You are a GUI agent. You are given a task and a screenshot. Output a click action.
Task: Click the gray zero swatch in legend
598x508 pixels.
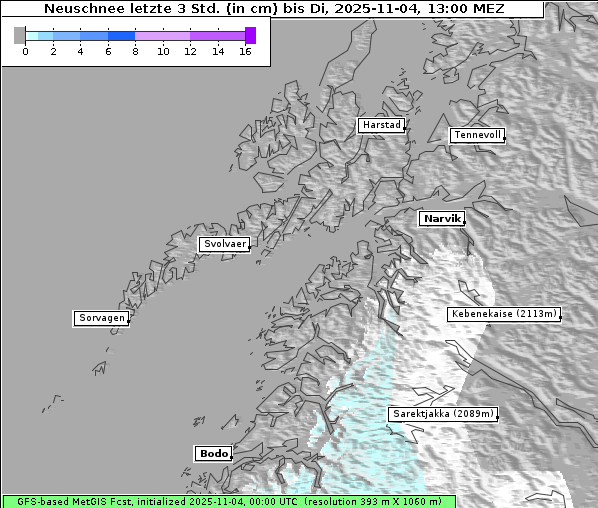click(19, 35)
